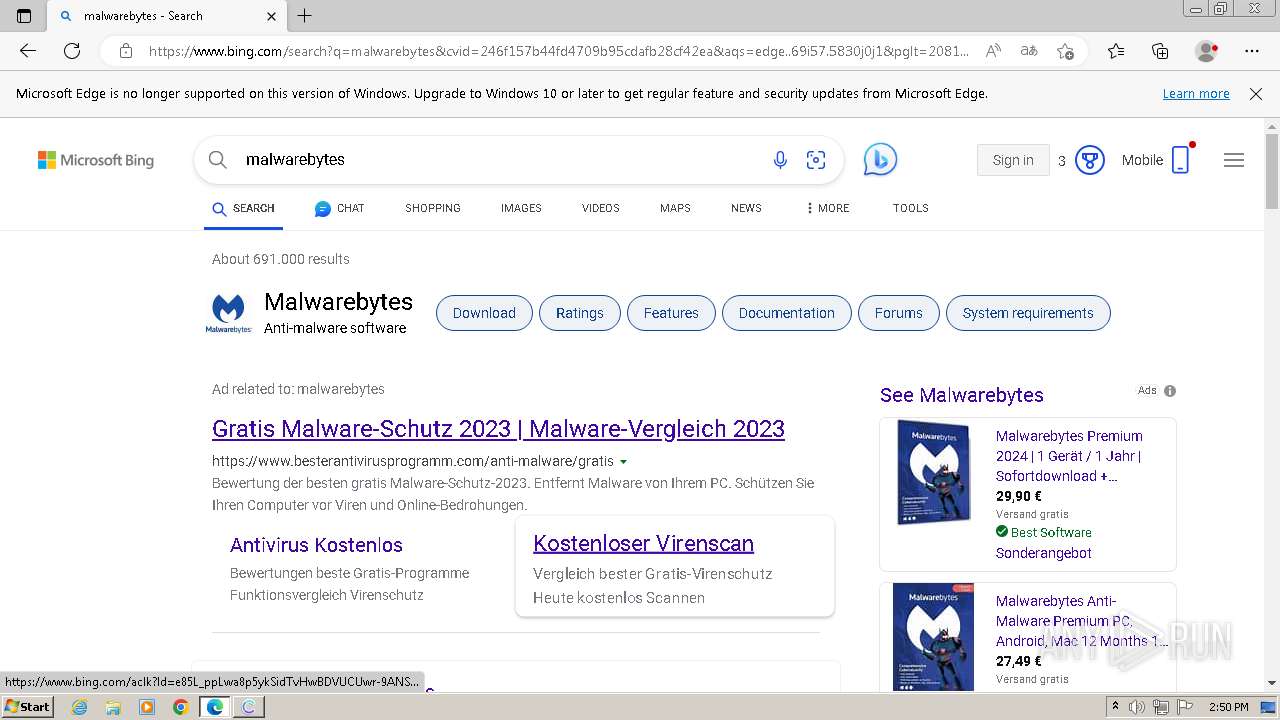1280x720 pixels.
Task: Switch to the MAPS tab
Action: 675,208
